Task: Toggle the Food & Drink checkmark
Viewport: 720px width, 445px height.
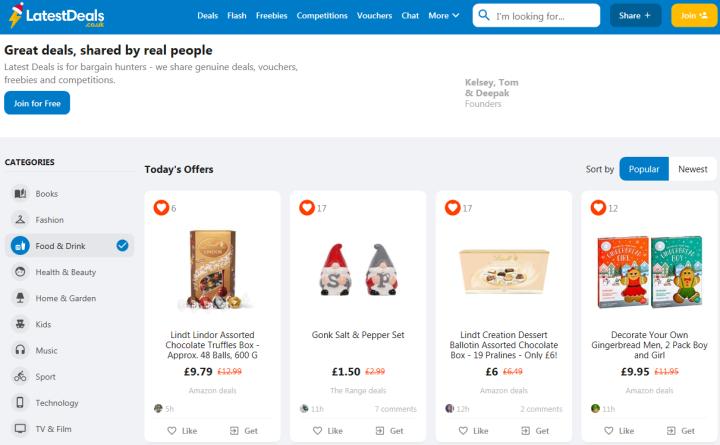Action: 122,245
